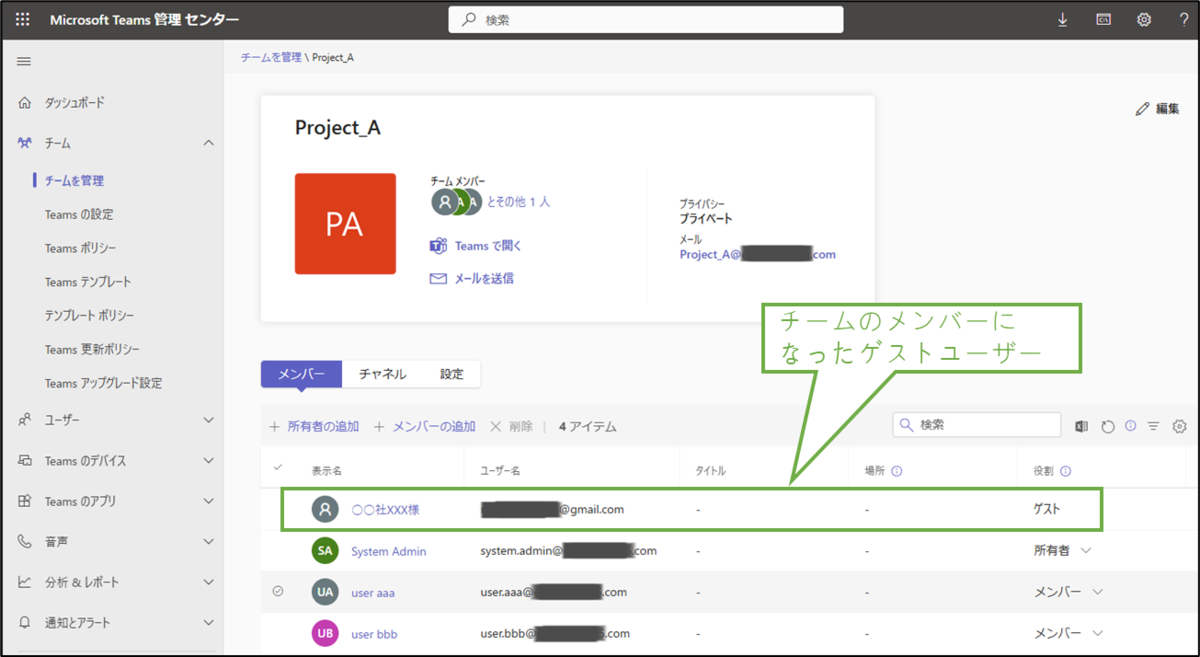Click the 分析 & レポート chart icon
Image resolution: width=1200 pixels, height=657 pixels.
click(x=25, y=582)
